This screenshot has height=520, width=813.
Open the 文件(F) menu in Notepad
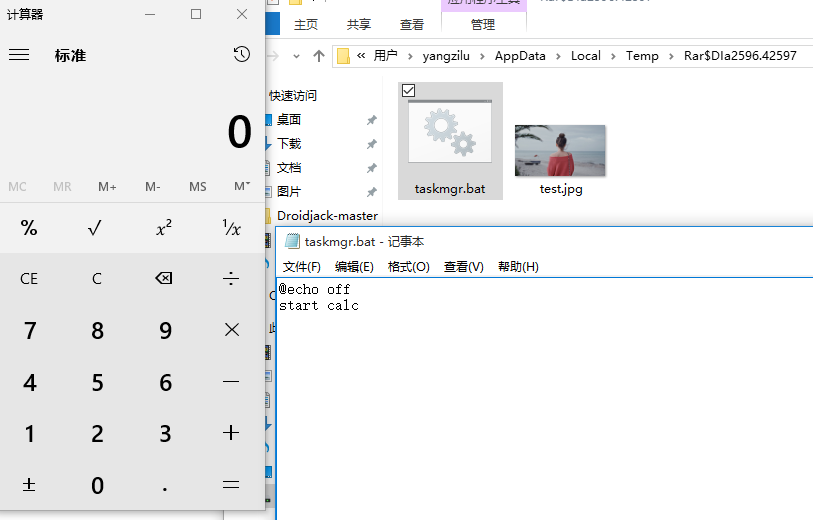click(302, 266)
